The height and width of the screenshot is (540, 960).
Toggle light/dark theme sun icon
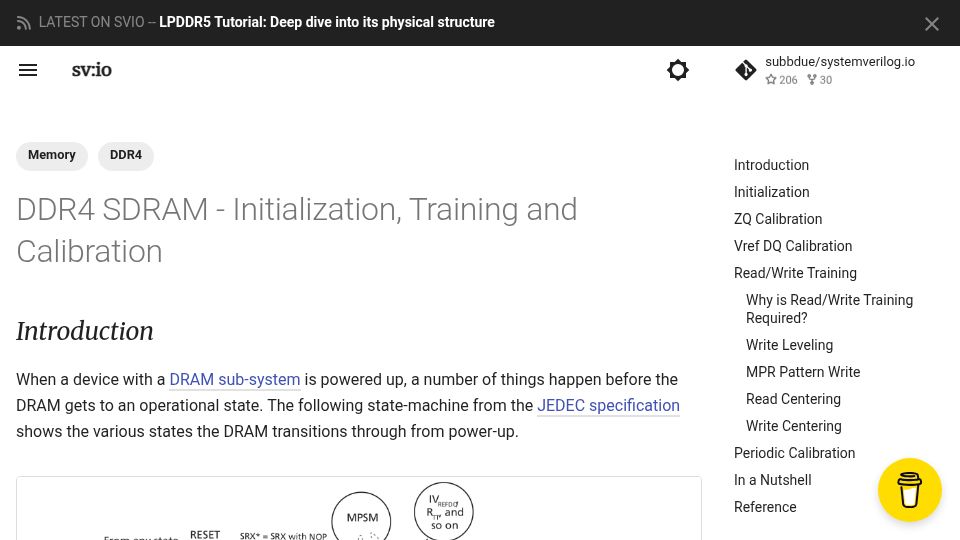click(678, 70)
